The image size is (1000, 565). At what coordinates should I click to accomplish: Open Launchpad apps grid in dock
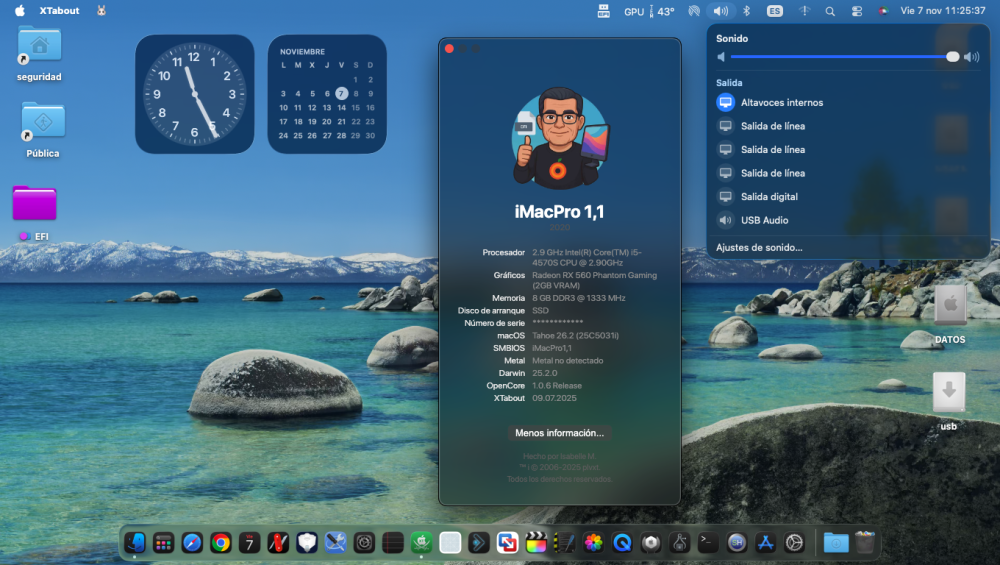click(x=163, y=543)
